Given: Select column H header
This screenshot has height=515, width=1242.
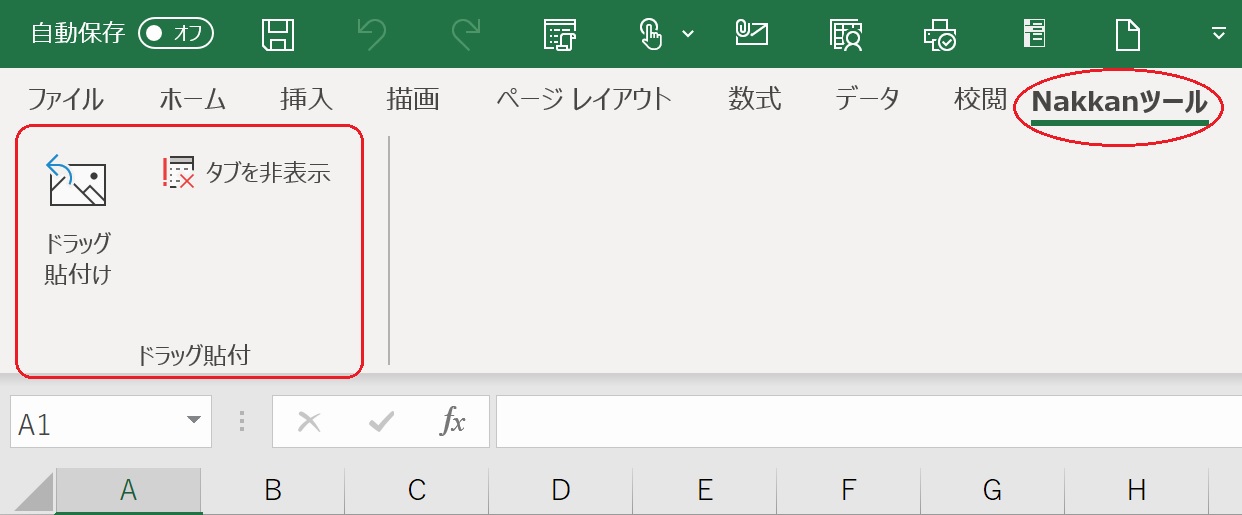Looking at the screenshot, I should (1137, 490).
